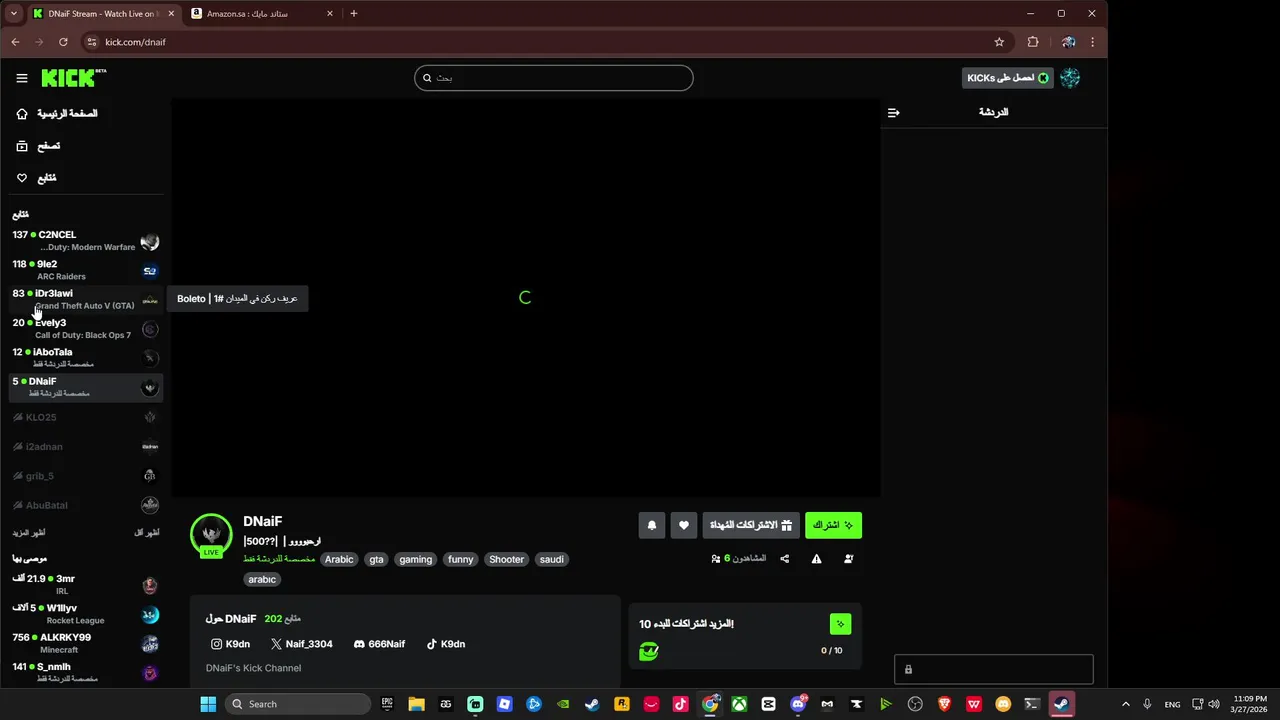Switch to the Amazon.sa tab
This screenshot has width=1280, height=720.
(262, 13)
